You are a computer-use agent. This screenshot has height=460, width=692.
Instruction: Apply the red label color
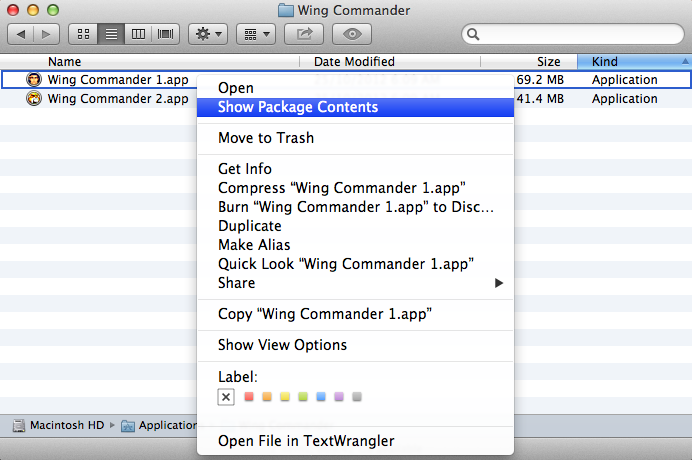pyautogui.click(x=249, y=397)
